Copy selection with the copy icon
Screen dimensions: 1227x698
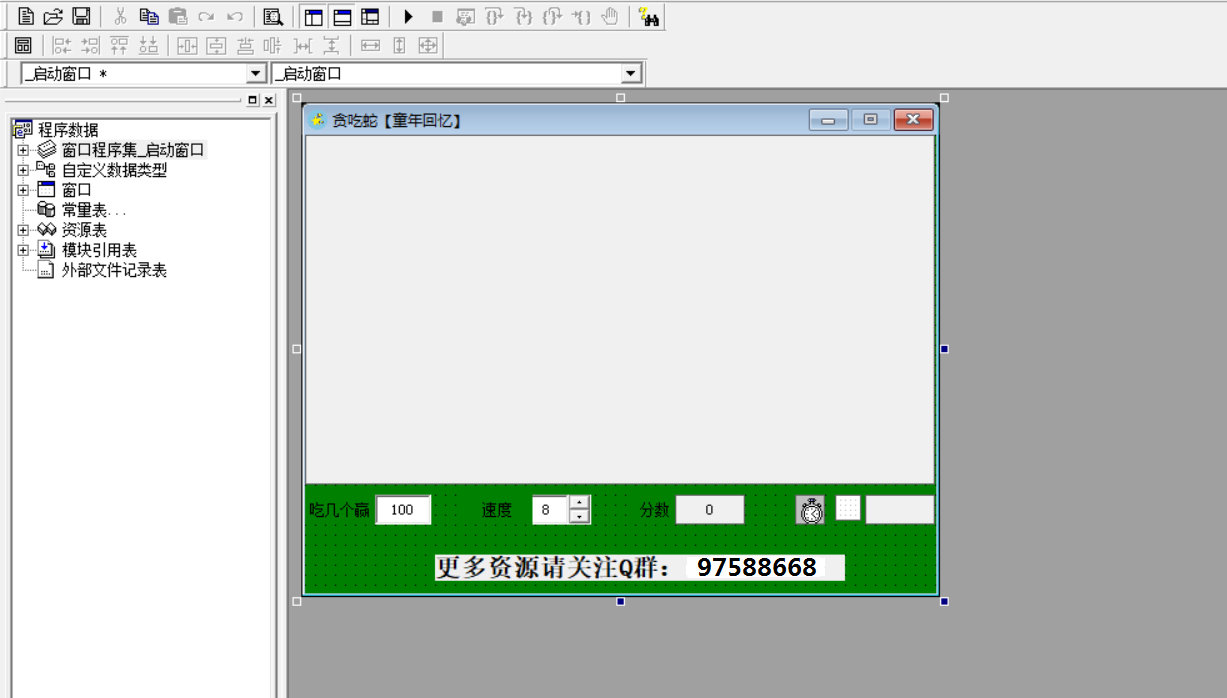click(149, 16)
